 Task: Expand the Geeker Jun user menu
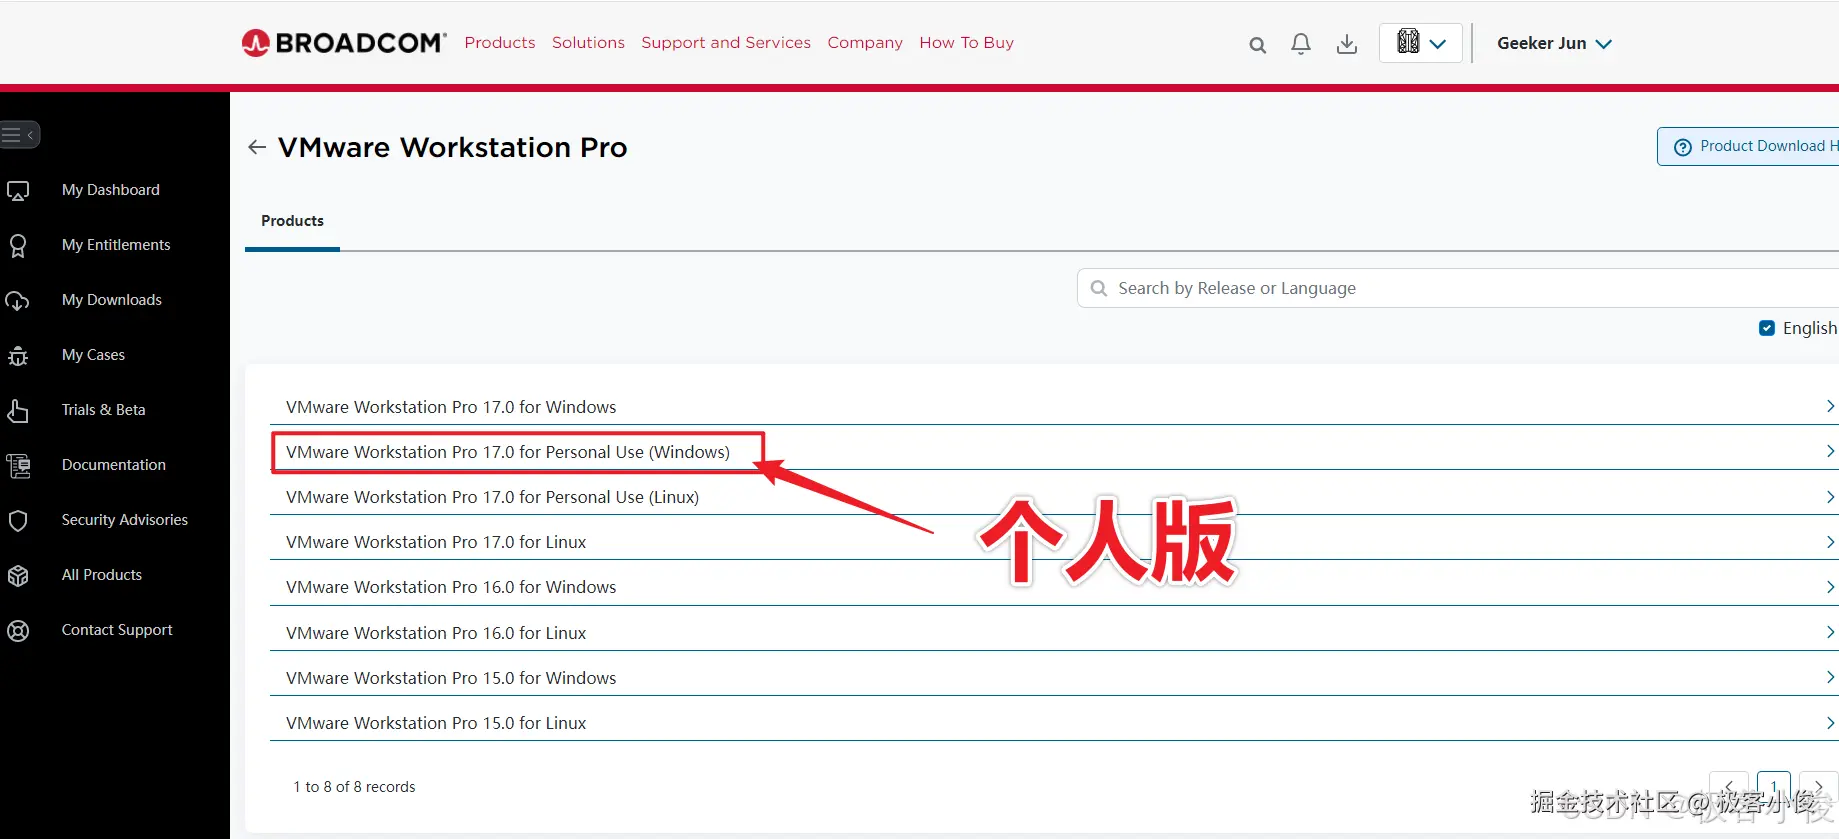tap(1554, 43)
